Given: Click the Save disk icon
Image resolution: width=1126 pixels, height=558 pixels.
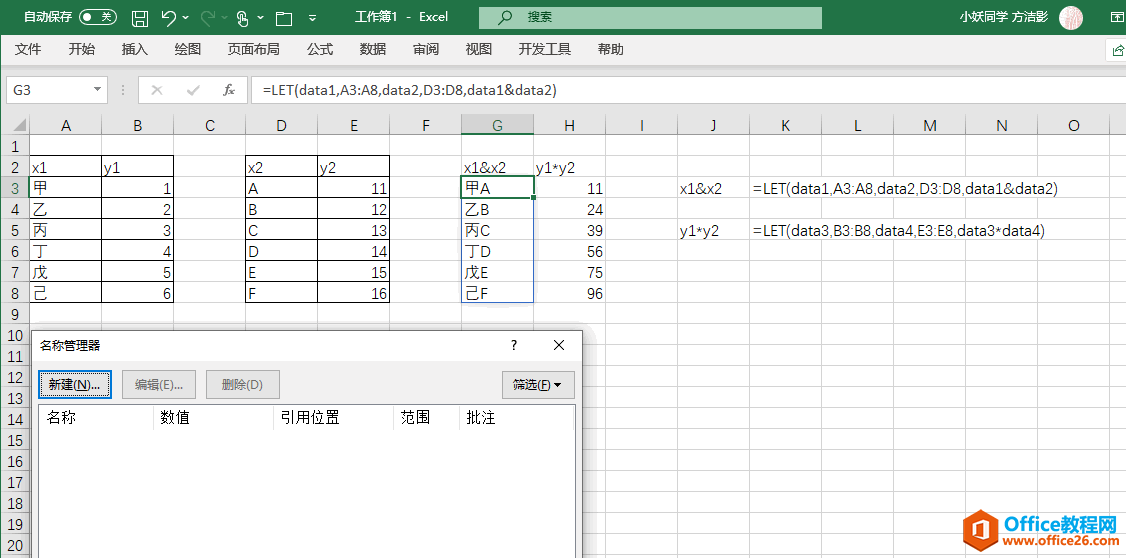Looking at the screenshot, I should pyautogui.click(x=141, y=18).
